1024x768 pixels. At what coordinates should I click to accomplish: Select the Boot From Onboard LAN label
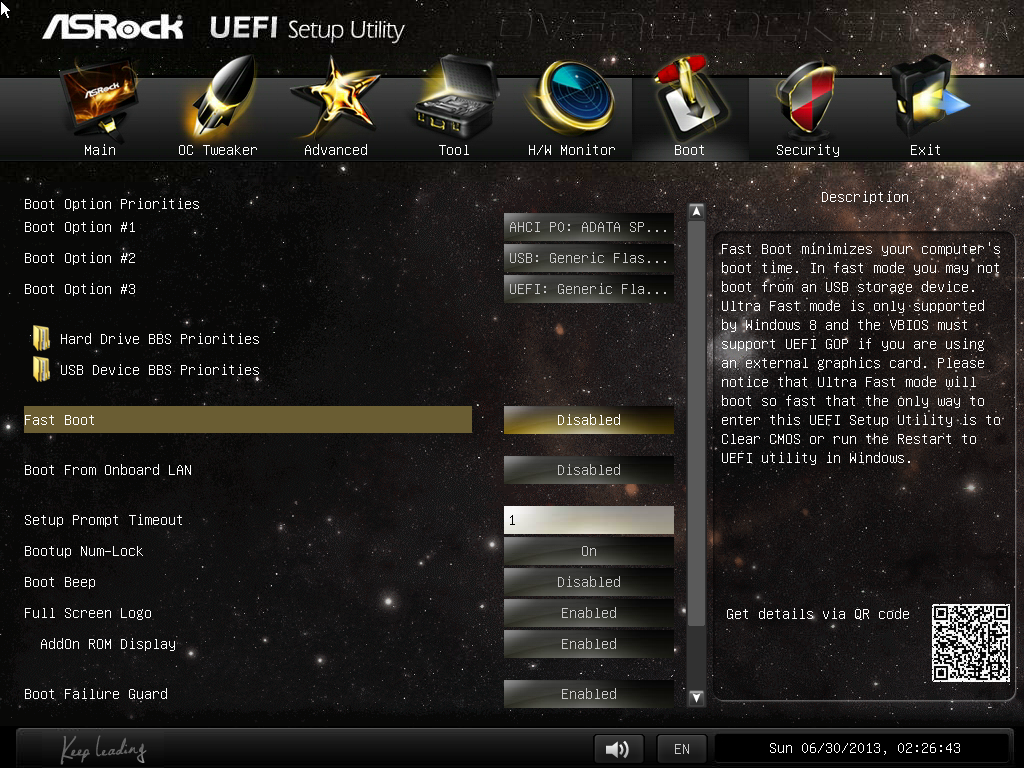pos(108,470)
